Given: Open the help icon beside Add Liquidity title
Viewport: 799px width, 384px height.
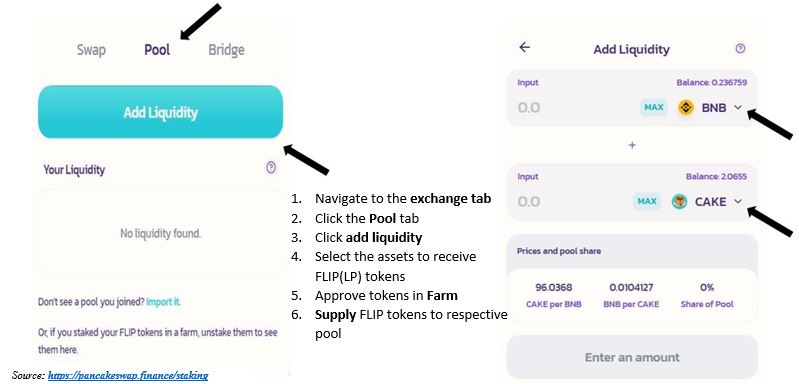Looking at the screenshot, I should (x=740, y=48).
